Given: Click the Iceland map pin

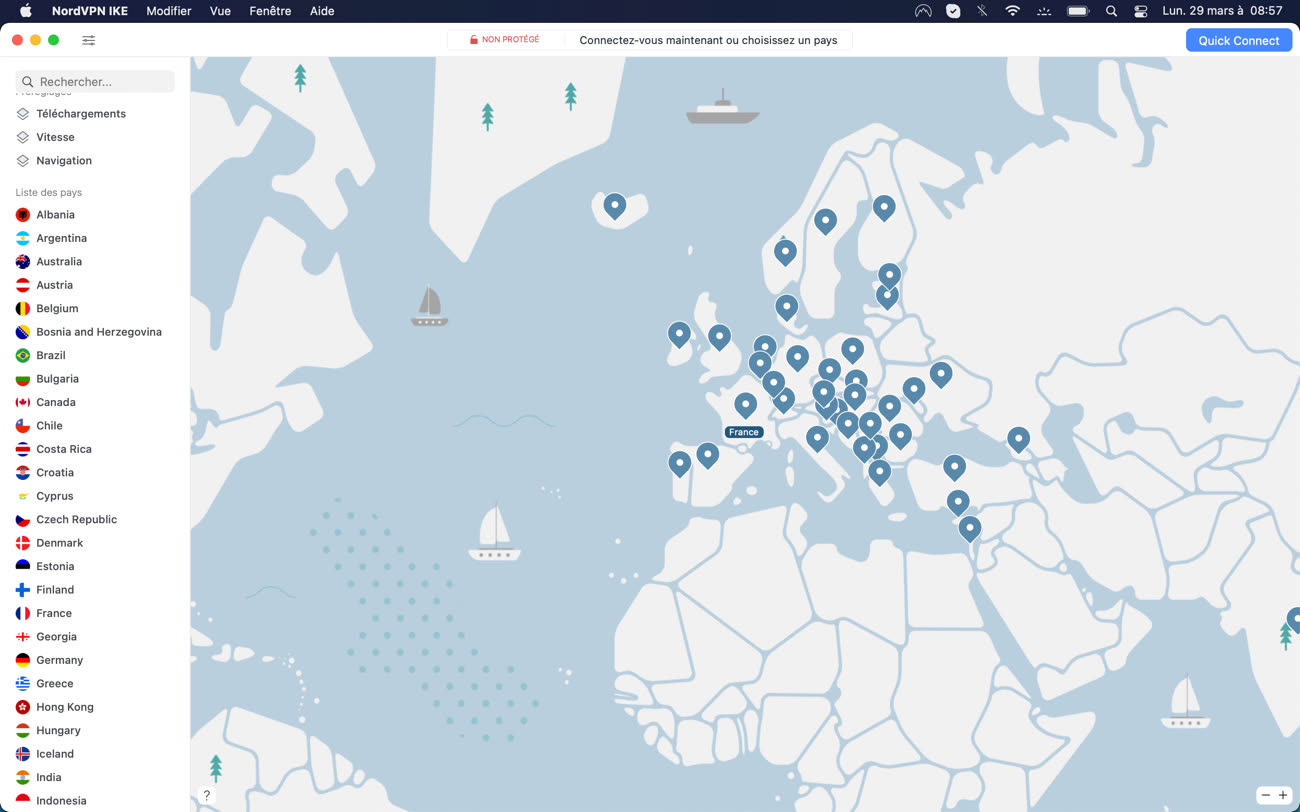Looking at the screenshot, I should point(615,206).
